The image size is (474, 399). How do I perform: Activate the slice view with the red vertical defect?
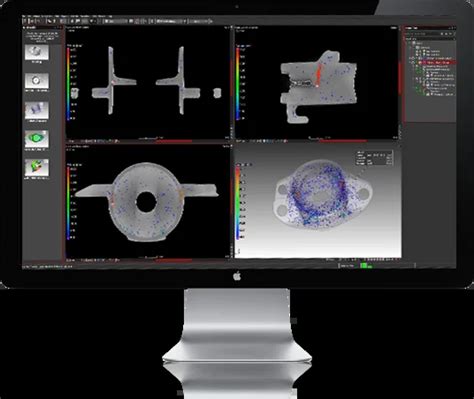click(x=317, y=83)
